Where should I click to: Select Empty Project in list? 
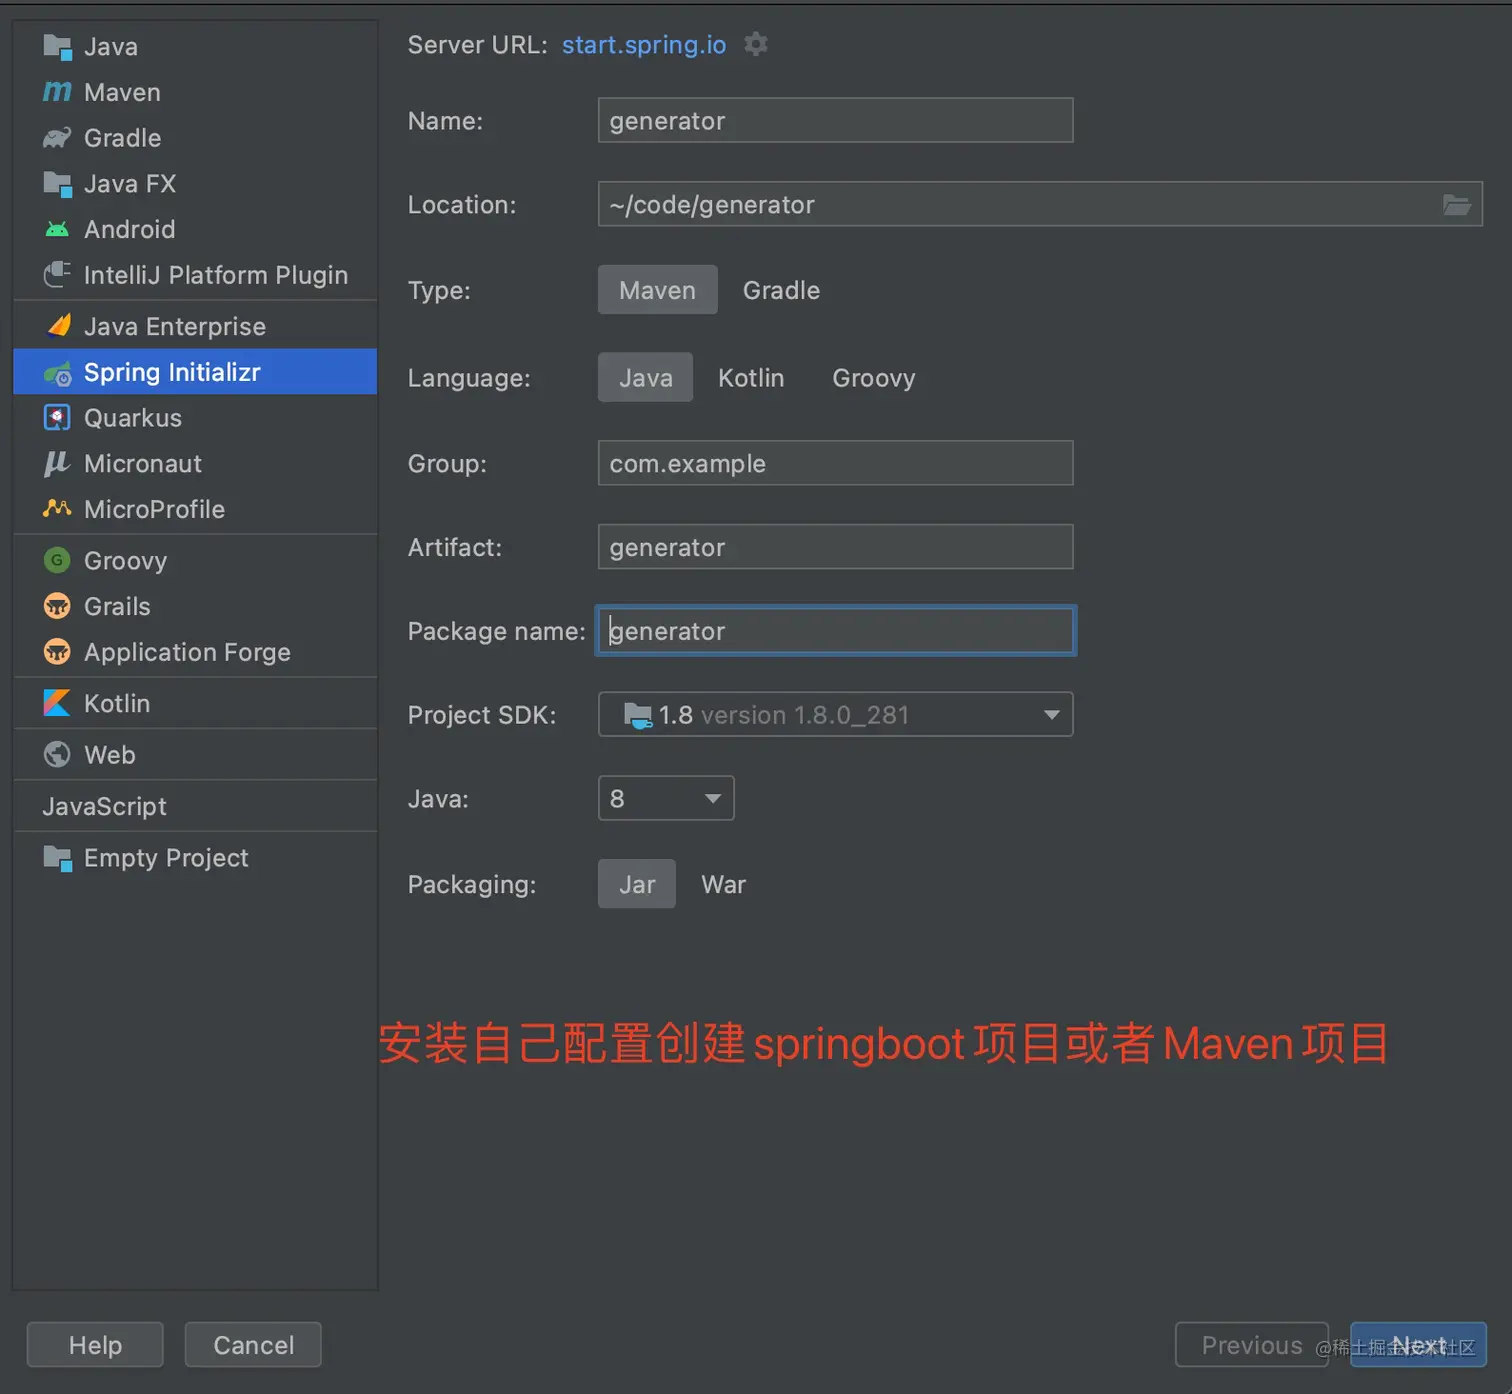[195, 858]
